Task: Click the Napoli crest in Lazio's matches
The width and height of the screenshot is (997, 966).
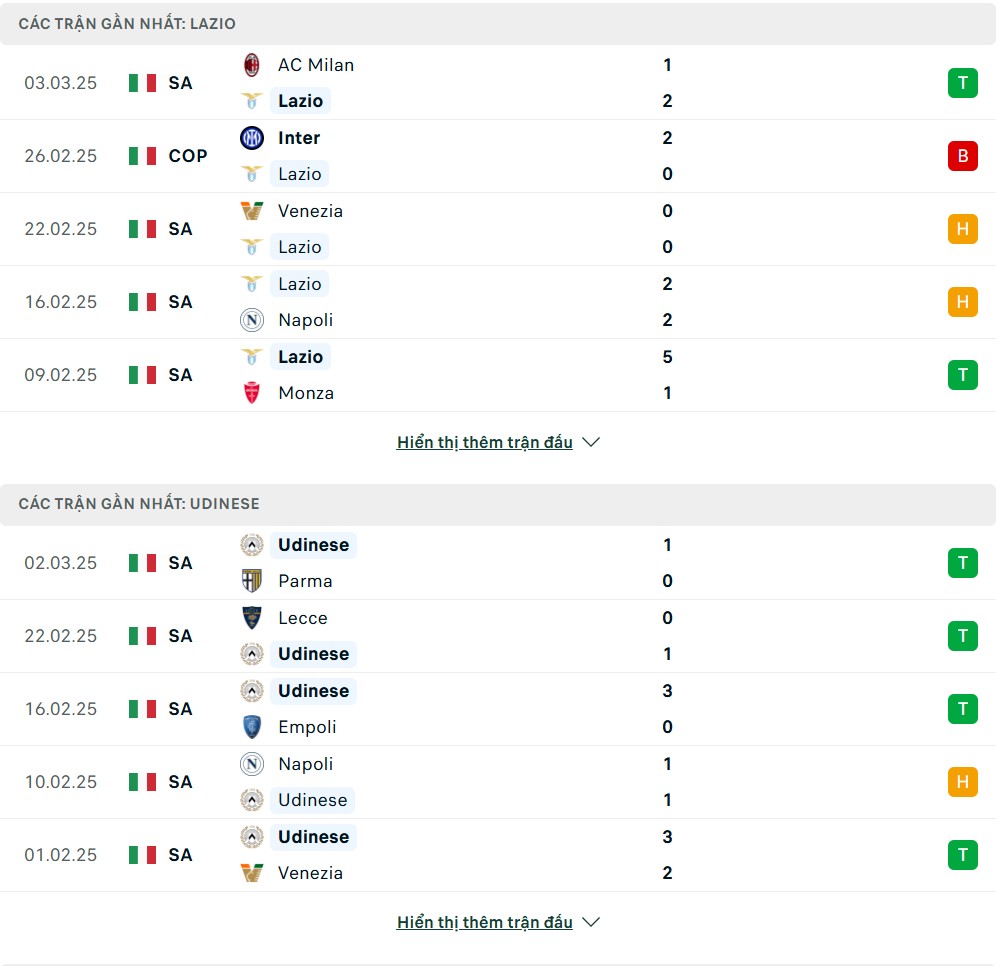Action: coord(252,320)
